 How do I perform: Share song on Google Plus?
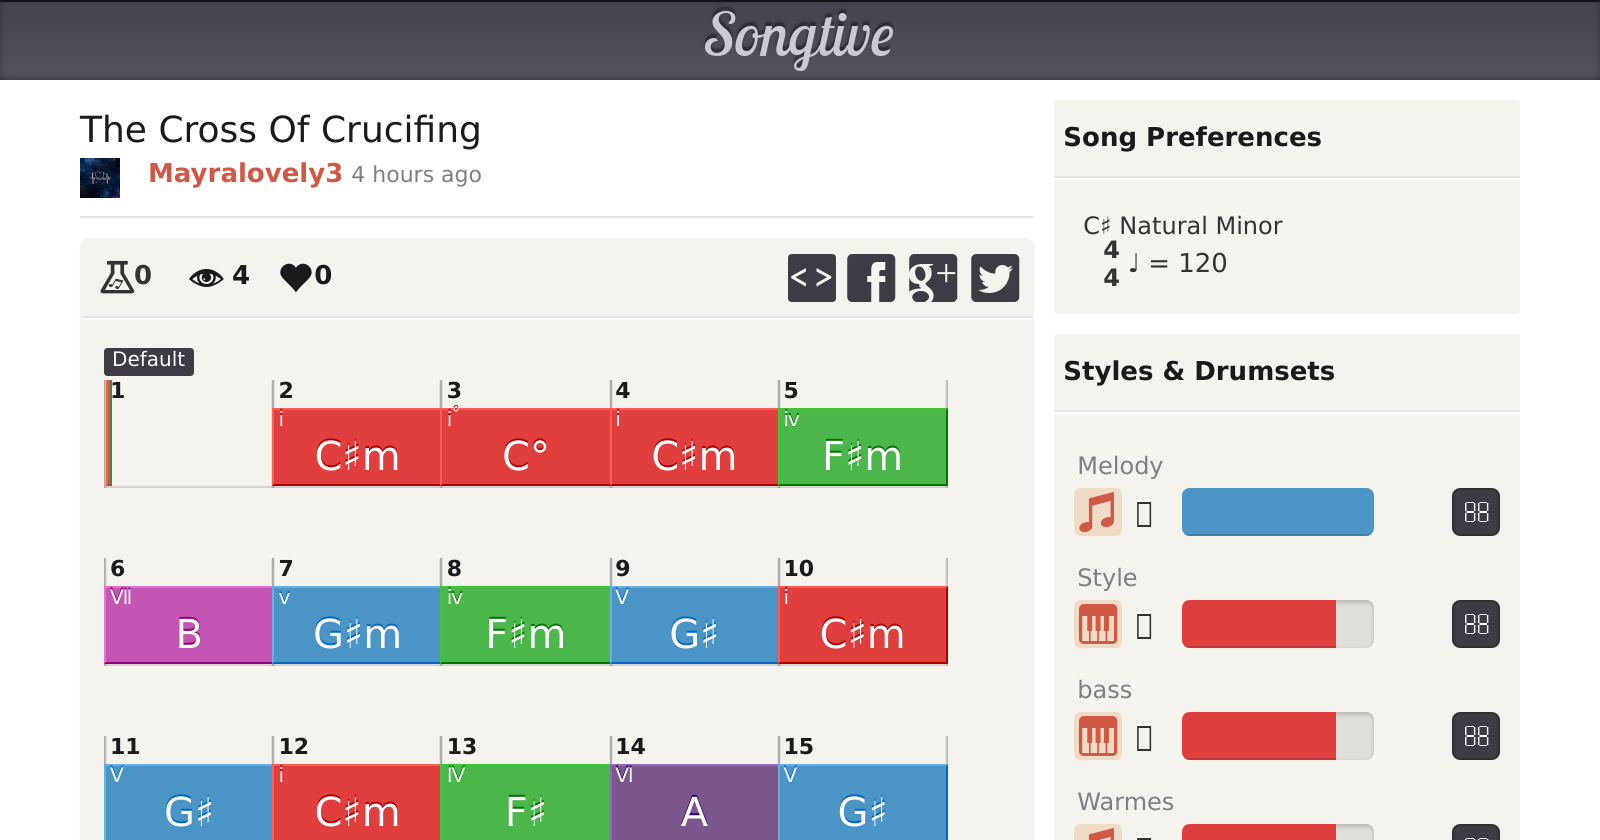coord(932,278)
